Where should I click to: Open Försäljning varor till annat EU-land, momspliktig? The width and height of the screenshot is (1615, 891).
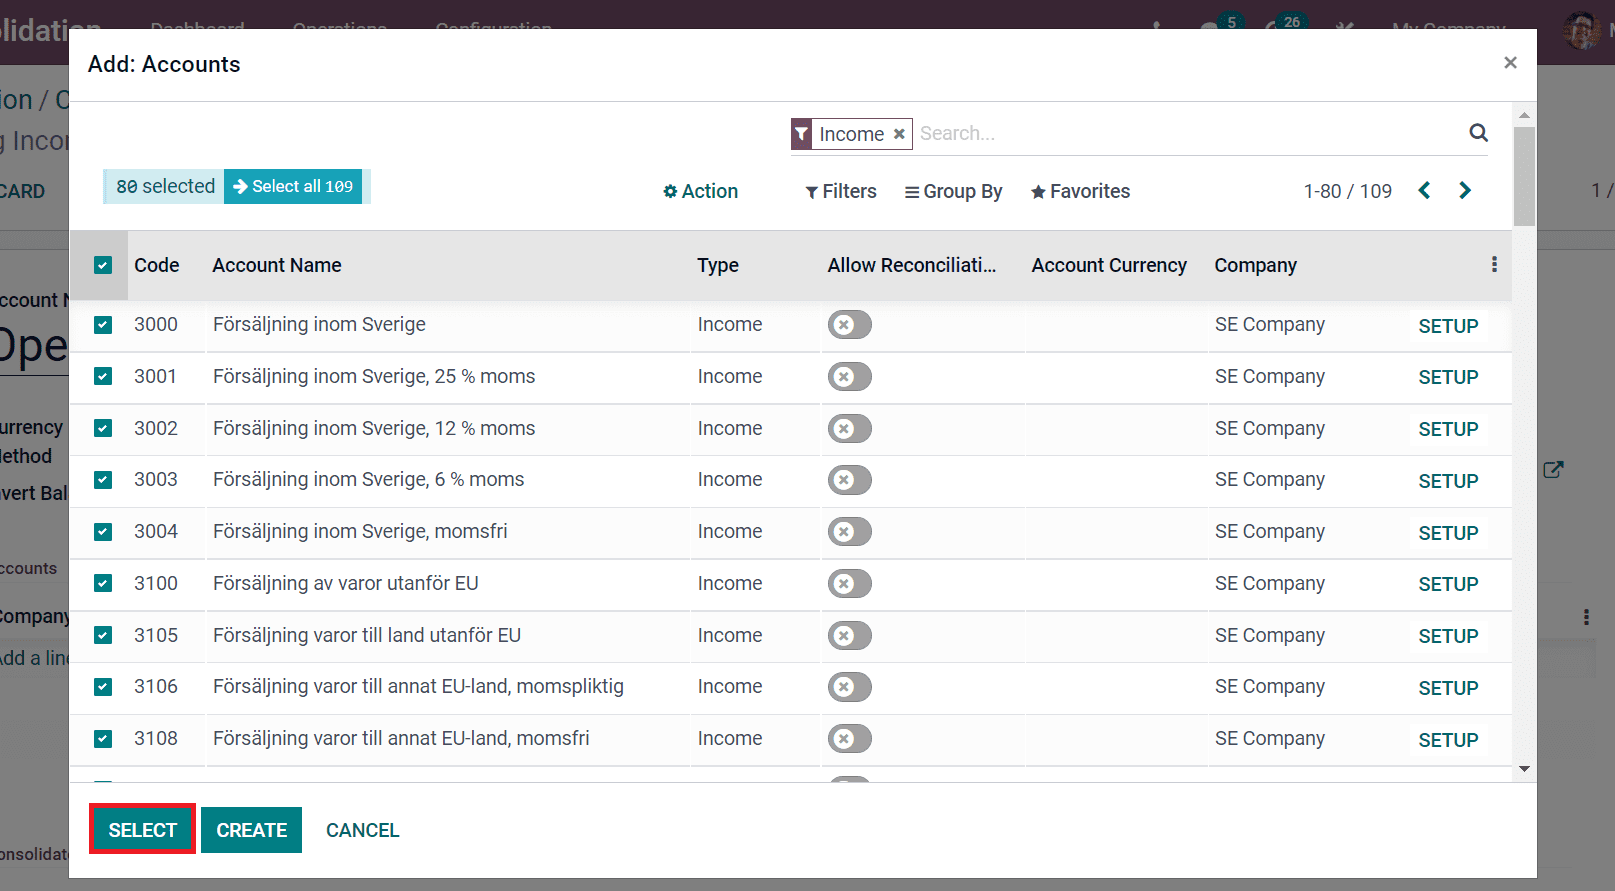pyautogui.click(x=418, y=686)
